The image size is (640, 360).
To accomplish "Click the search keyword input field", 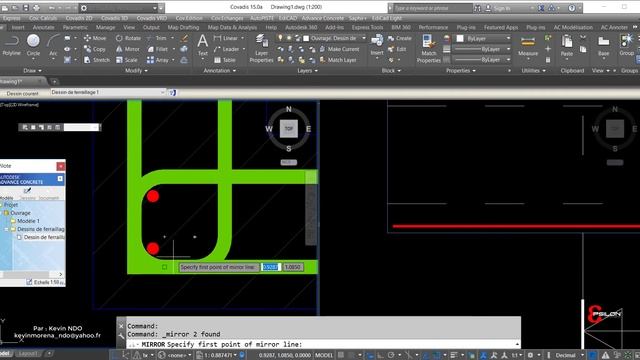I will 433,8.
